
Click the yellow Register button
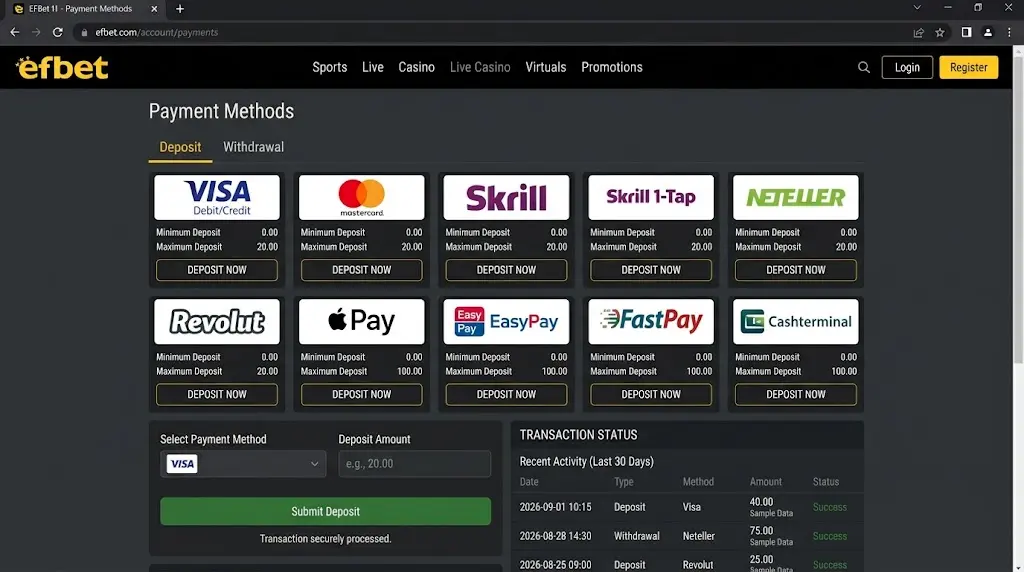[x=968, y=67]
